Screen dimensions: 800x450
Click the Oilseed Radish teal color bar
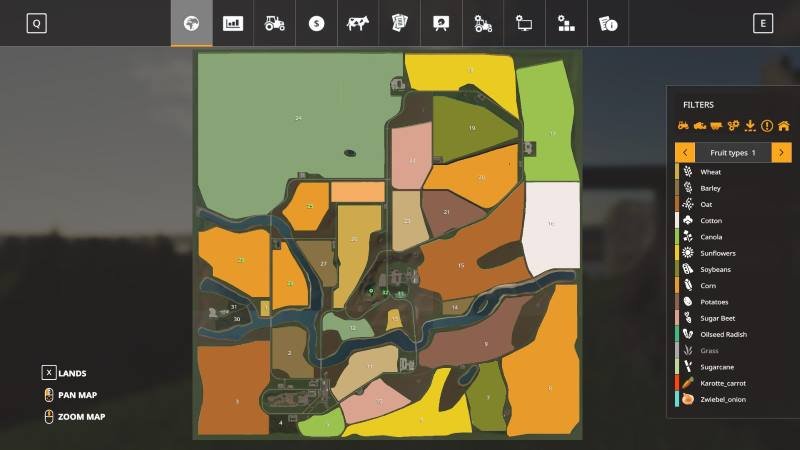[677, 335]
